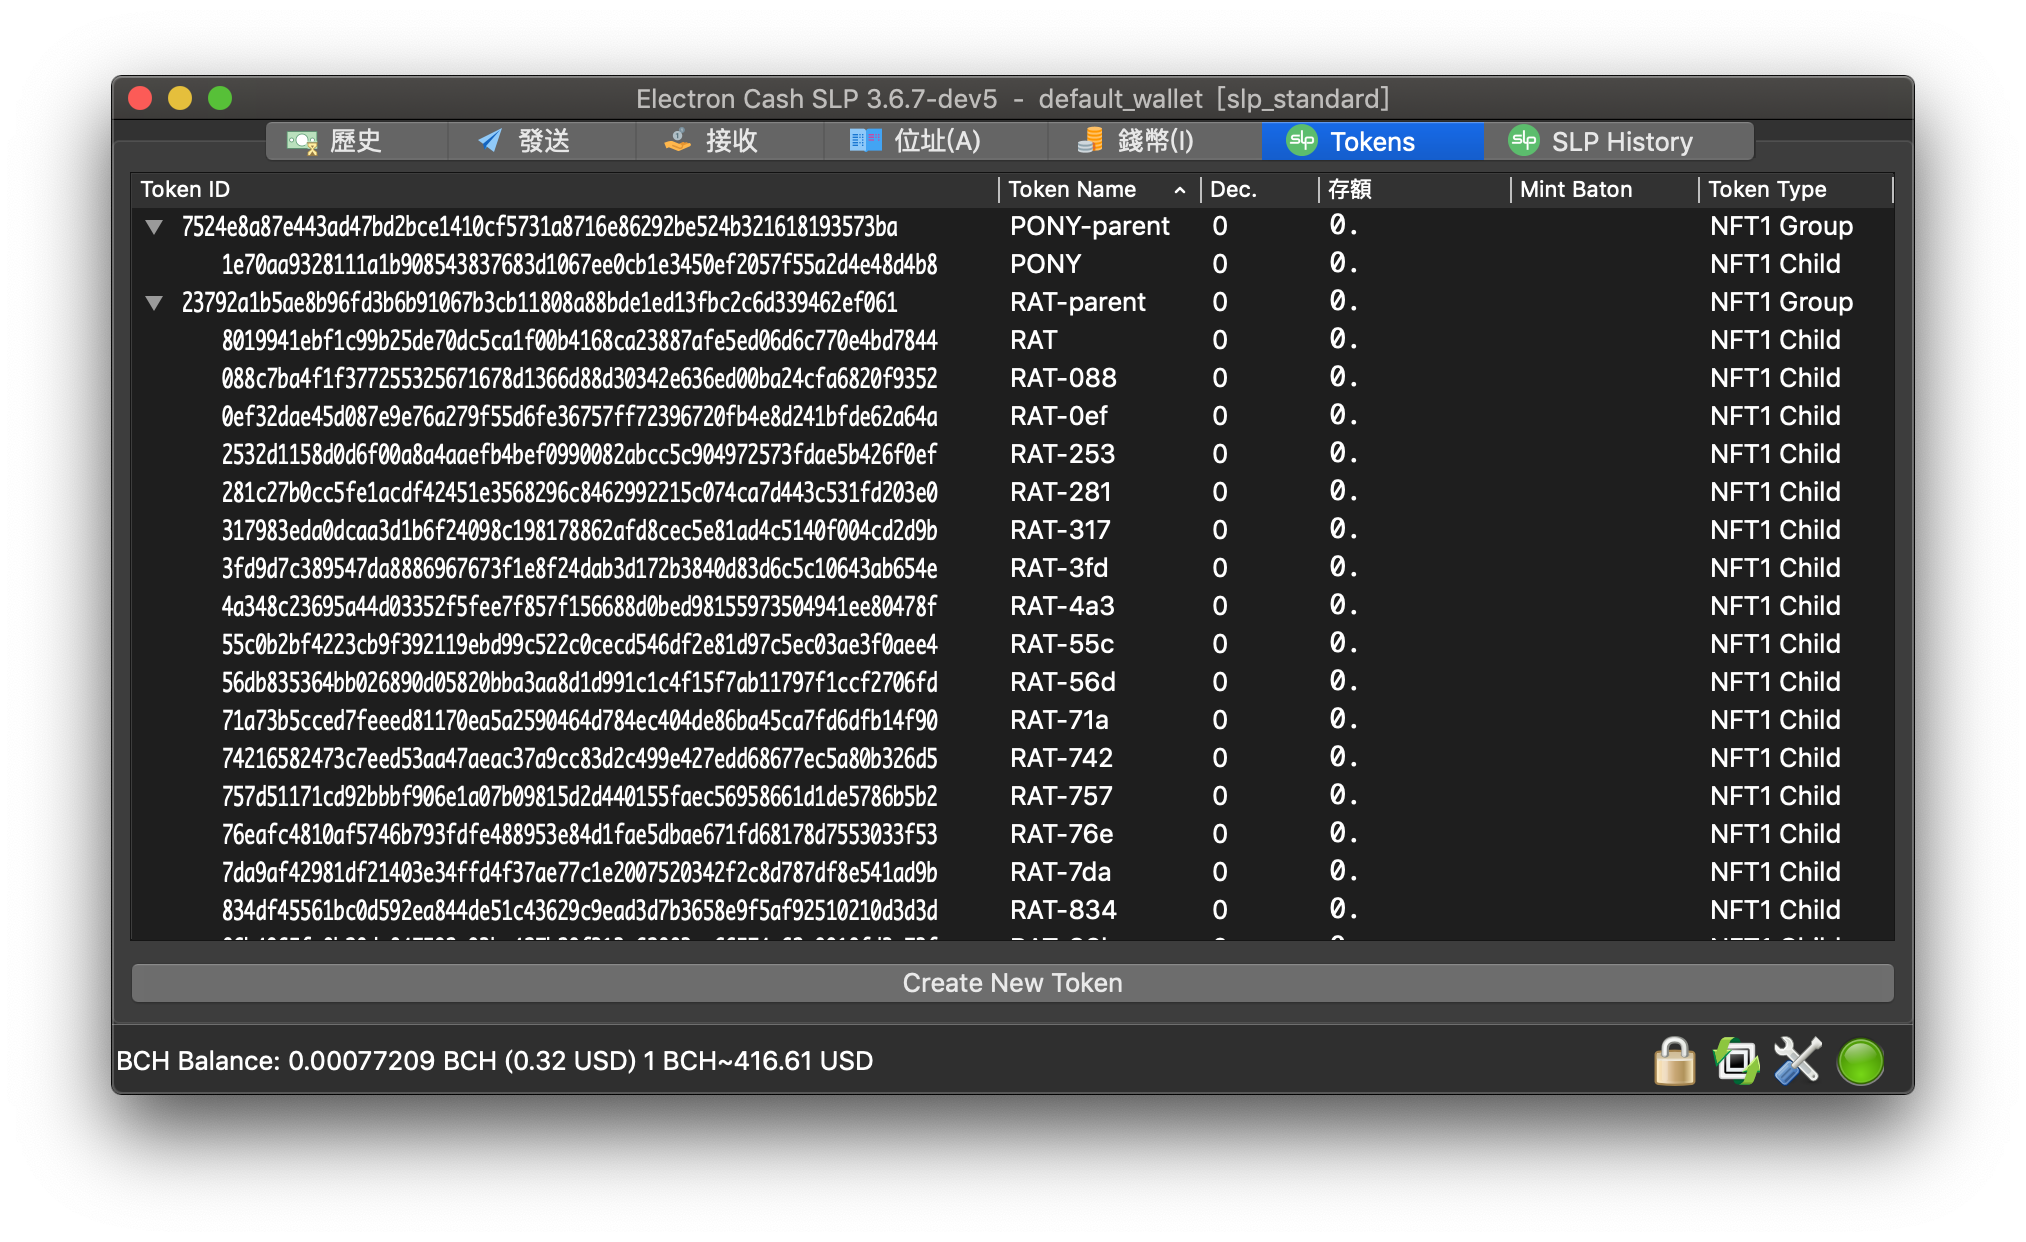This screenshot has height=1242, width=2026.
Task: Select the RAT-253 token name
Action: point(1062,454)
